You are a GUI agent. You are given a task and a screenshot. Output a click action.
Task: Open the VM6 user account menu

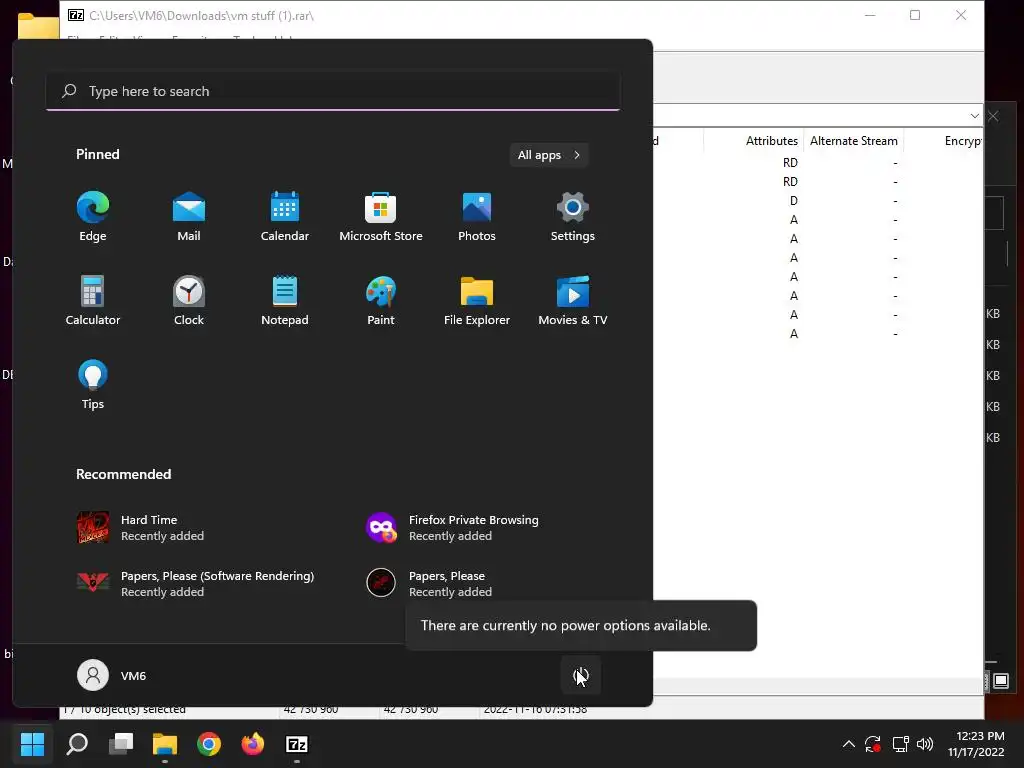112,675
